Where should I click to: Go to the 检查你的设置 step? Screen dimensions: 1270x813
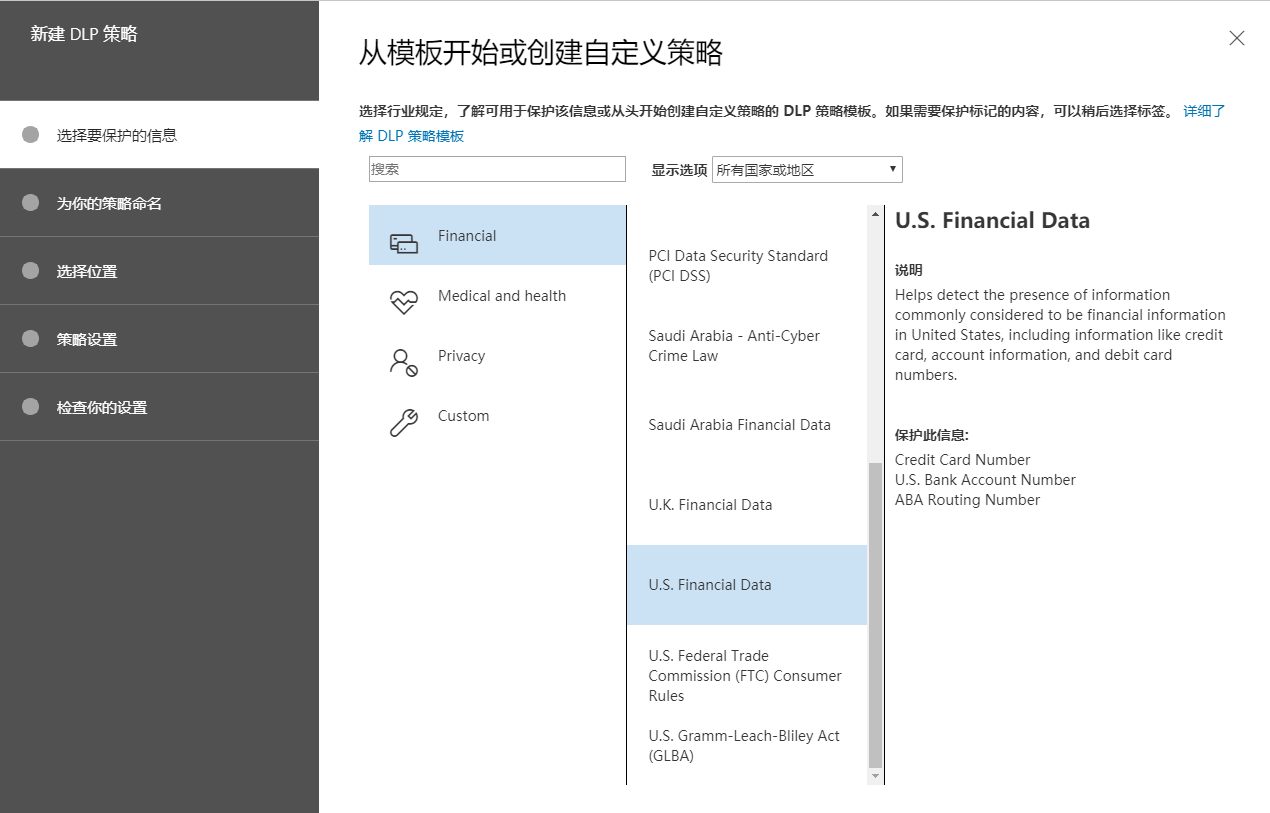pyautogui.click(x=159, y=407)
